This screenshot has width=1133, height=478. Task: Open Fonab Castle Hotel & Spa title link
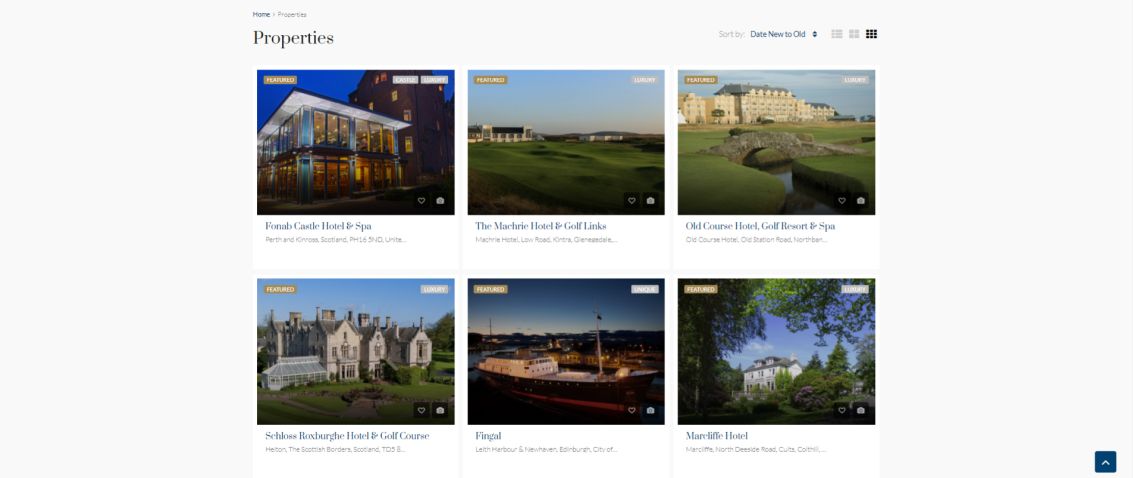318,226
